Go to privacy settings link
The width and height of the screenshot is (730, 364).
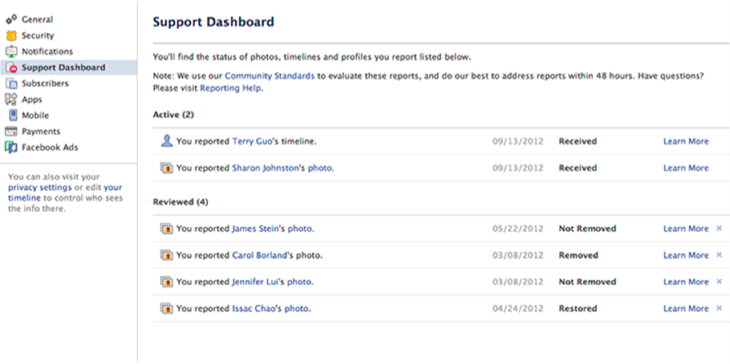(40, 188)
